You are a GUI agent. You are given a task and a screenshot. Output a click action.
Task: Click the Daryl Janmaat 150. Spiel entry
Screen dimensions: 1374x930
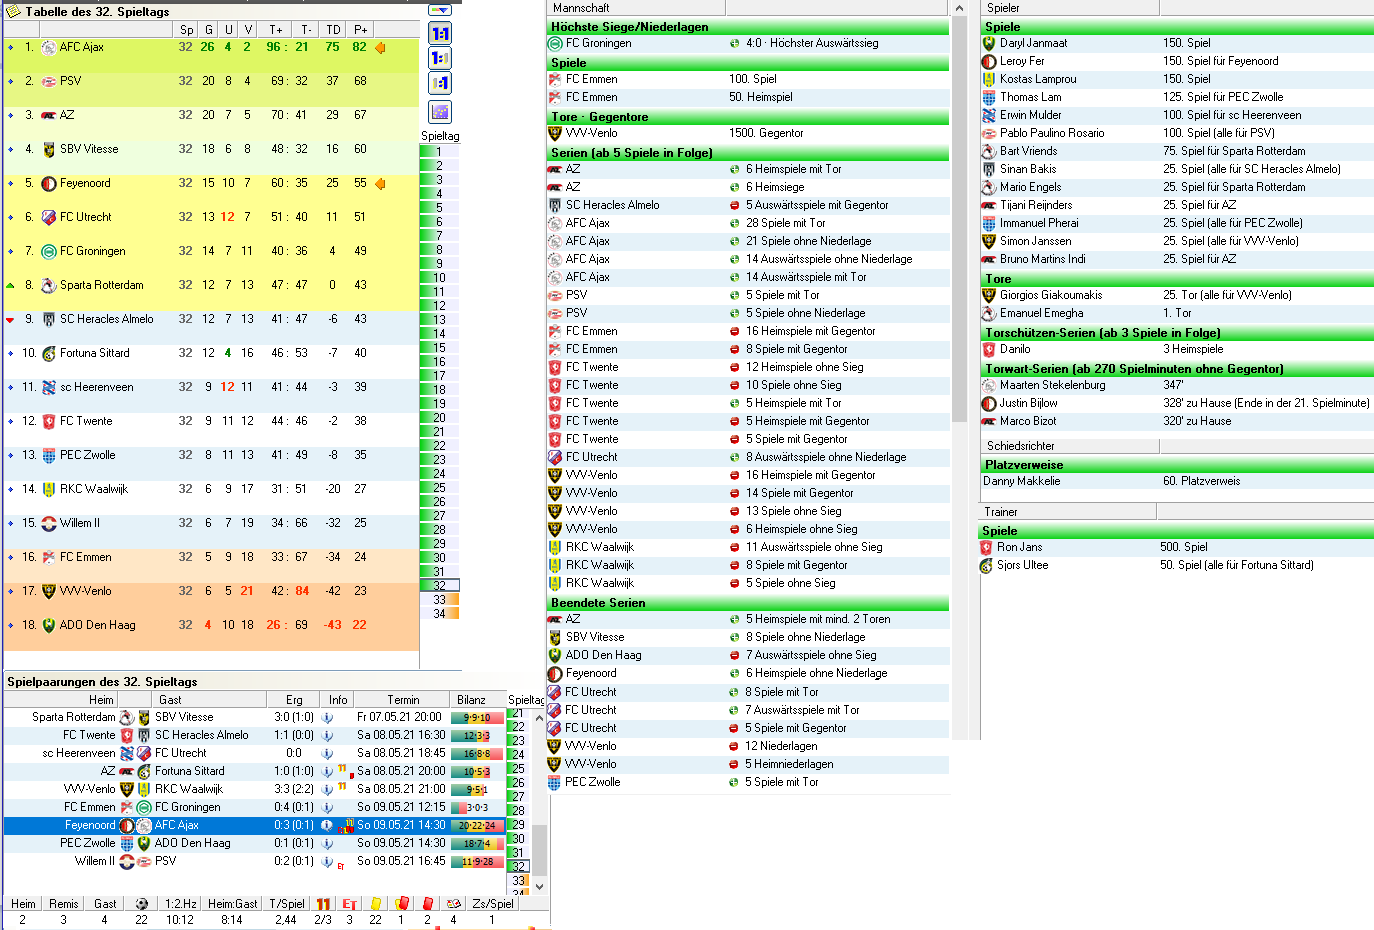[x=1177, y=43]
